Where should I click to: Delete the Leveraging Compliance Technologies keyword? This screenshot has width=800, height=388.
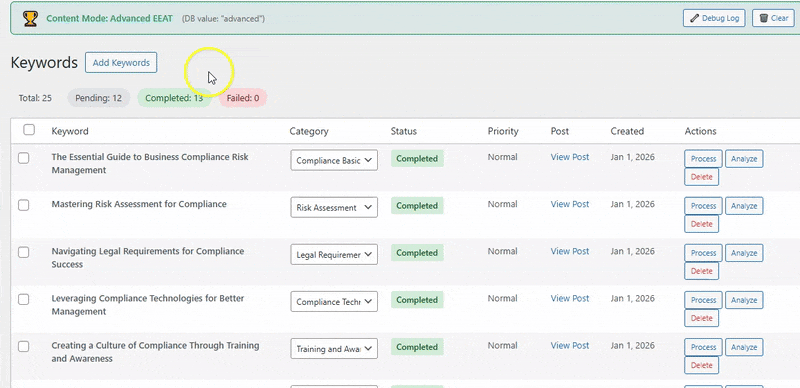click(x=701, y=318)
